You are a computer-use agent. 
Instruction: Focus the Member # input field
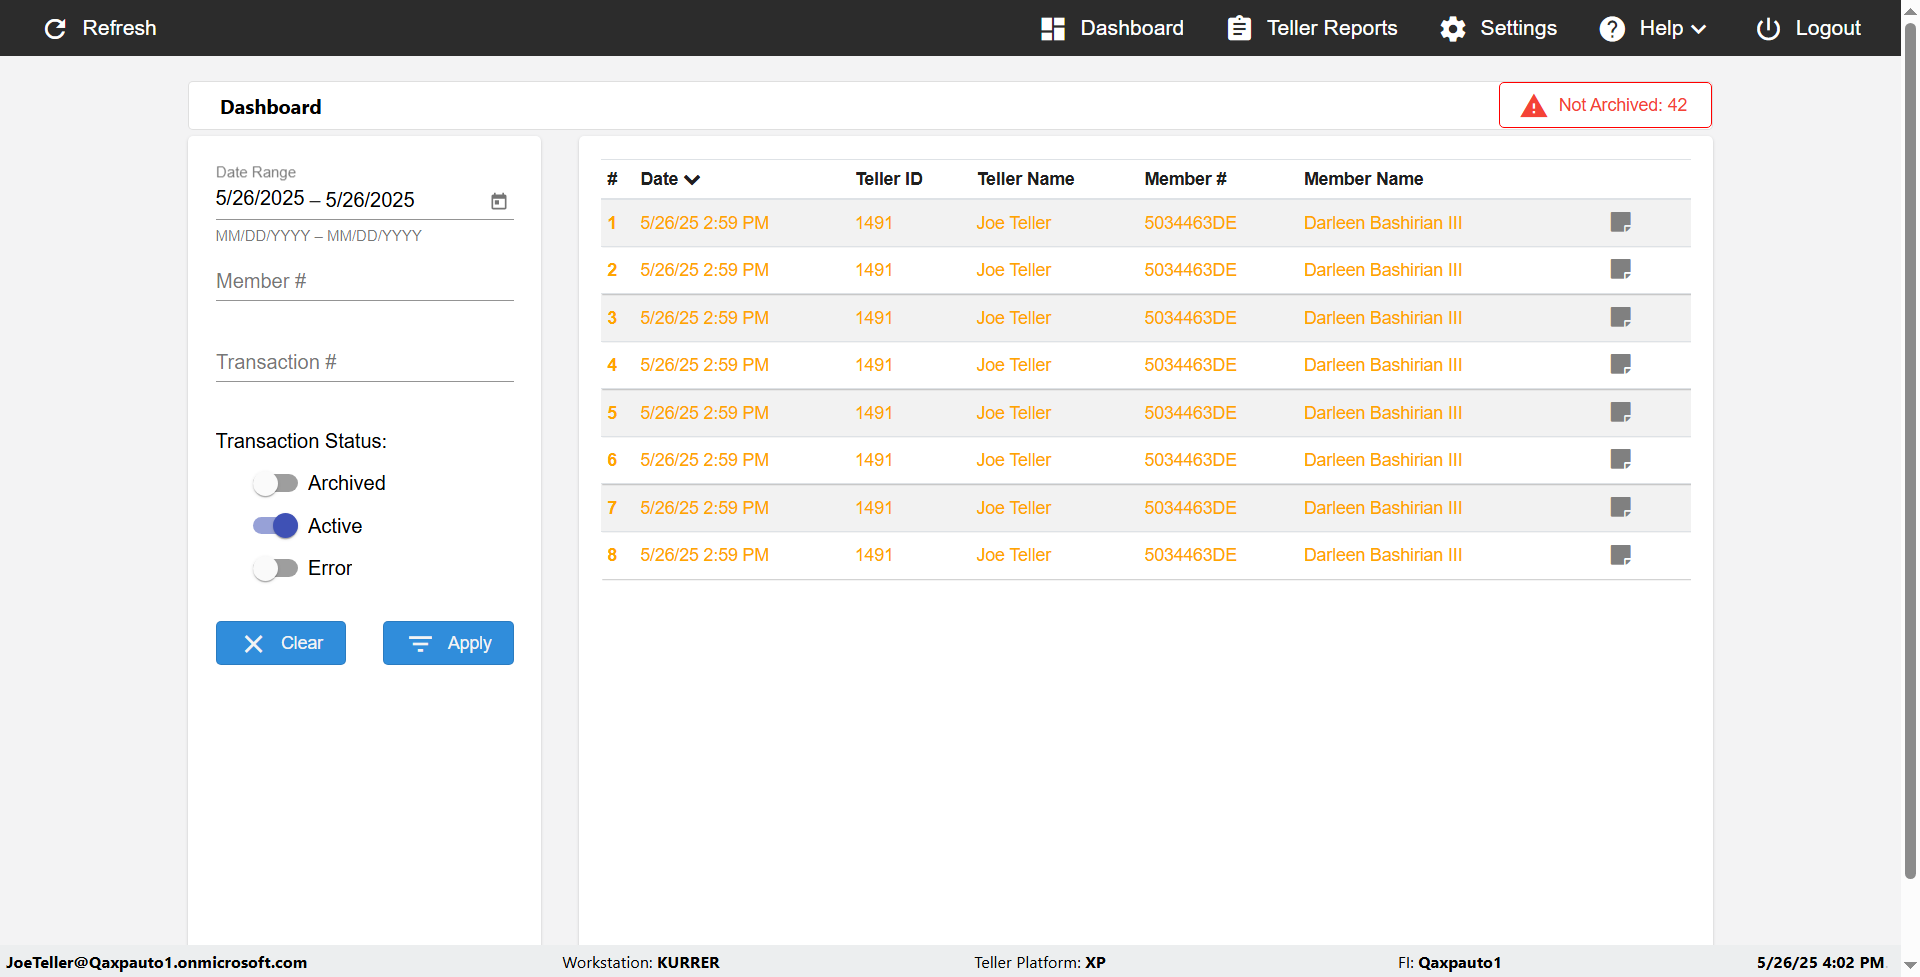click(364, 282)
